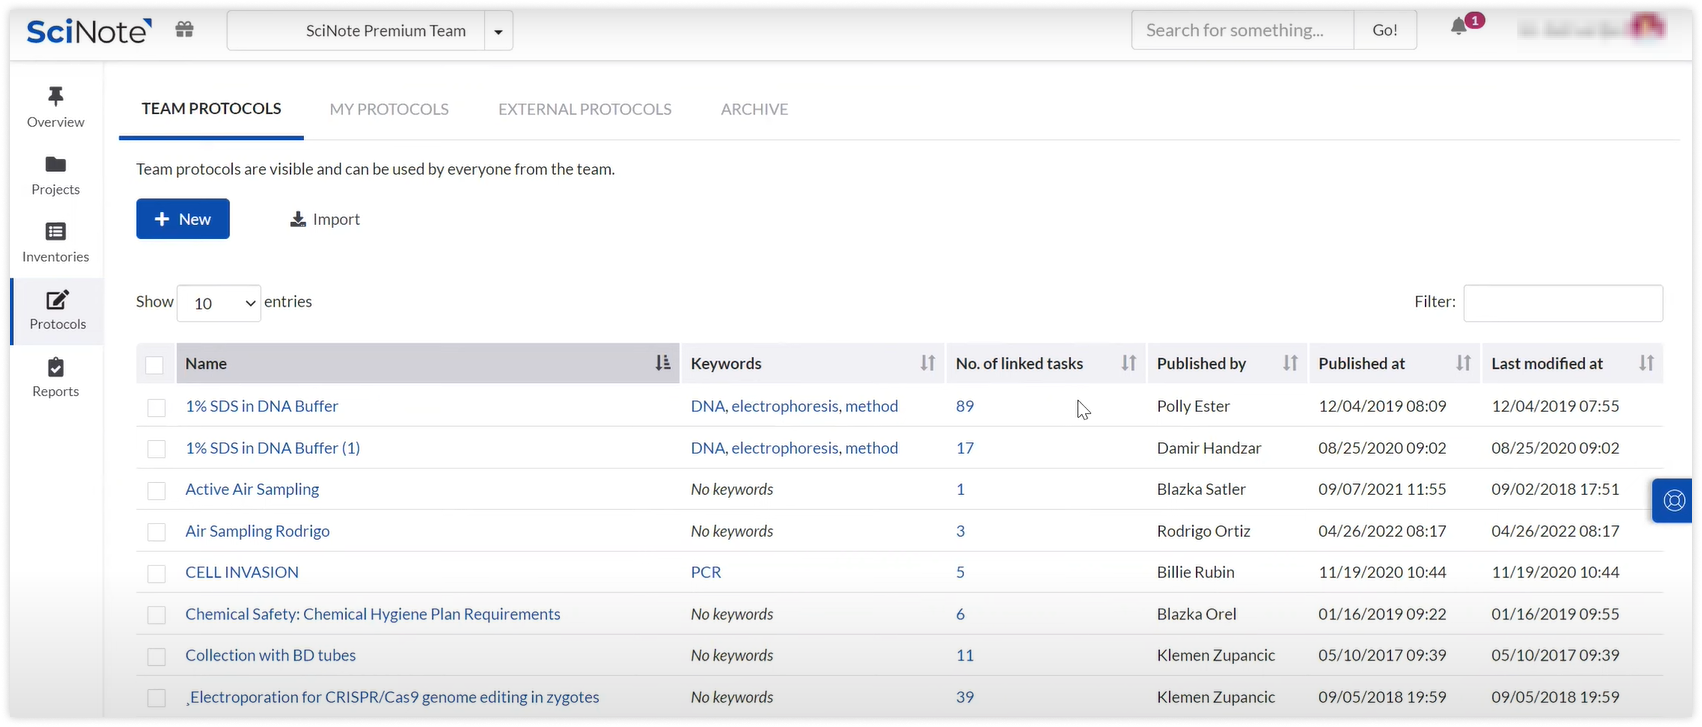Click the user profile avatar
Image resolution: width=1702 pixels, height=727 pixels.
point(1646,27)
